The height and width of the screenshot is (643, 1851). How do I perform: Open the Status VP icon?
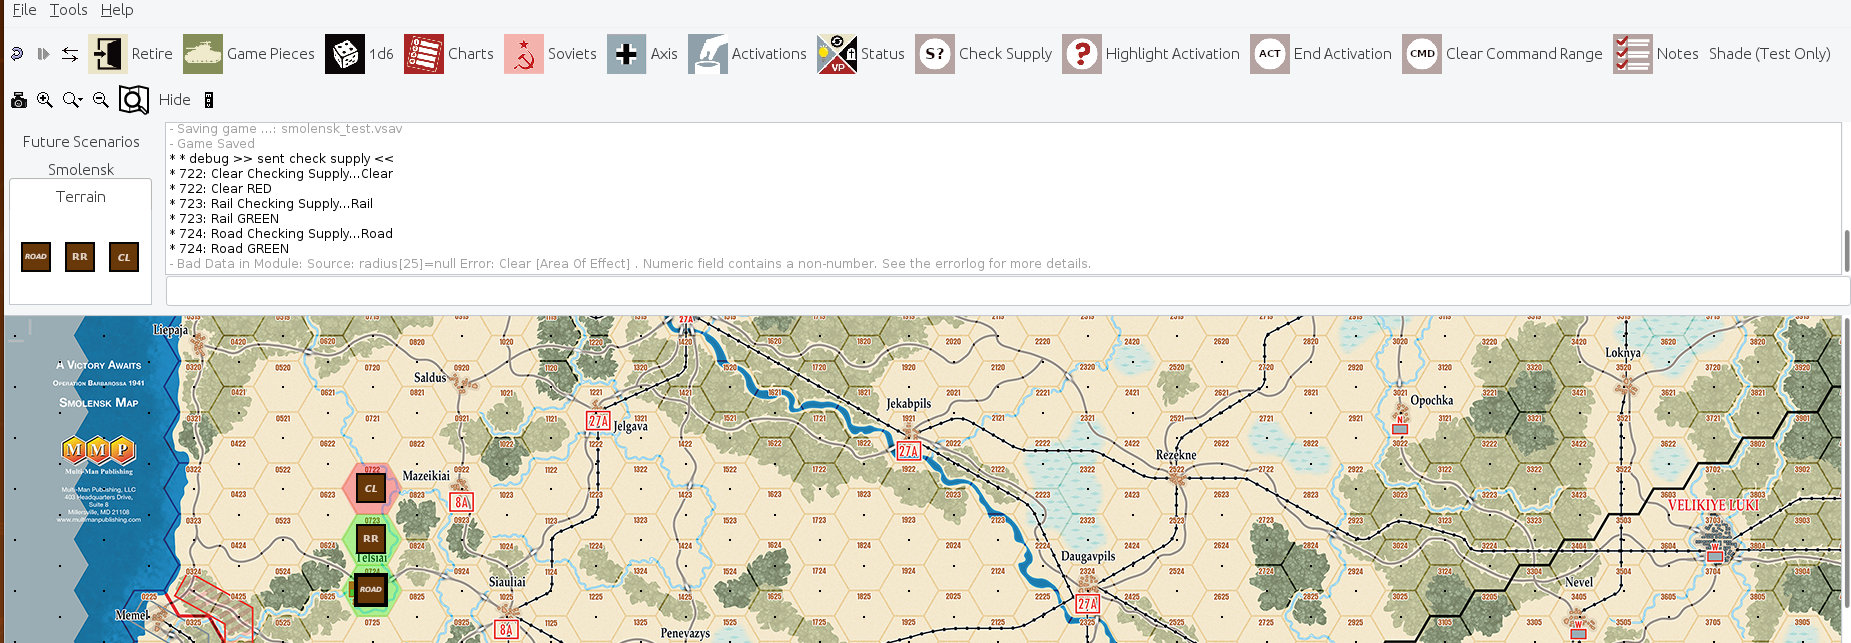[837, 54]
